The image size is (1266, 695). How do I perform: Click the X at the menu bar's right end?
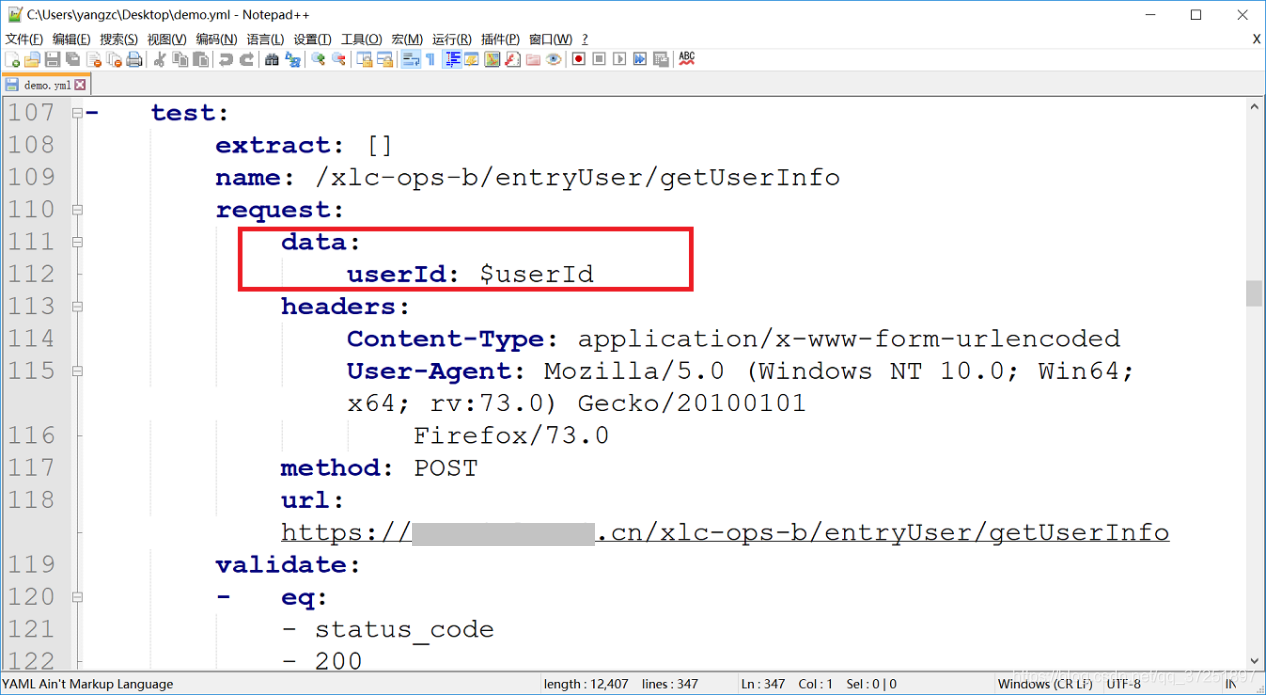tap(1256, 39)
